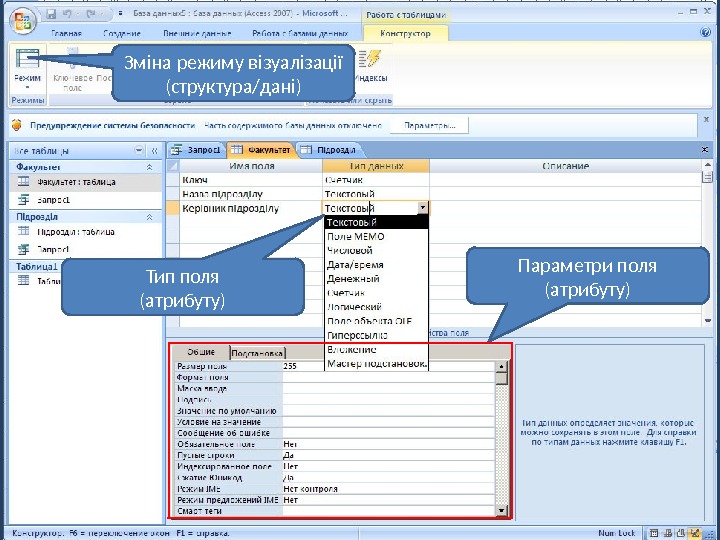Switch to PivotTable view from status bar
The width and height of the screenshot is (720, 540).
pyautogui.click(x=668, y=533)
